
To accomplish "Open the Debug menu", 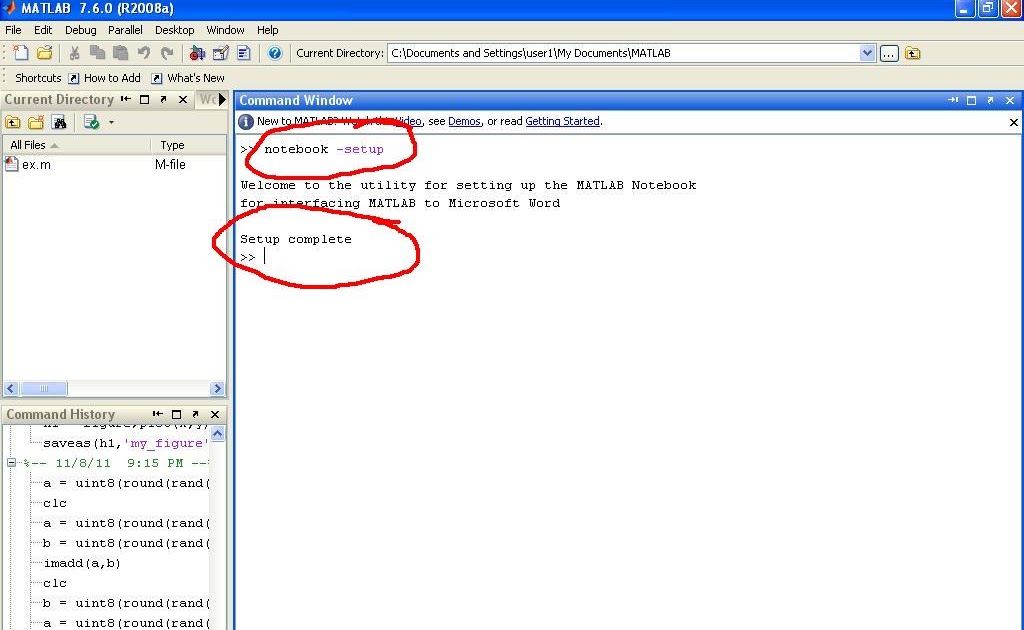I will coord(80,30).
